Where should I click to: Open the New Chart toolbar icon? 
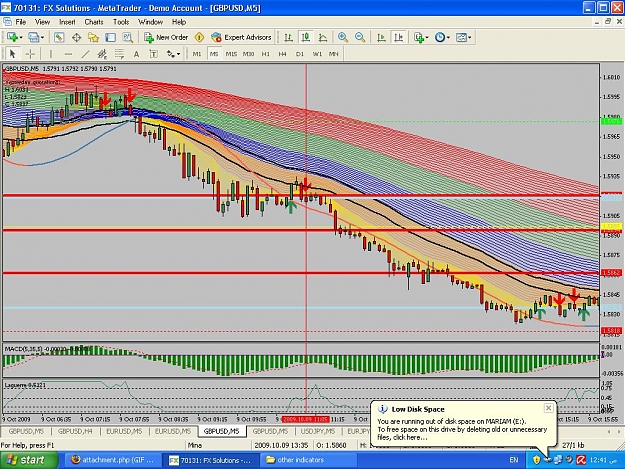[12, 37]
